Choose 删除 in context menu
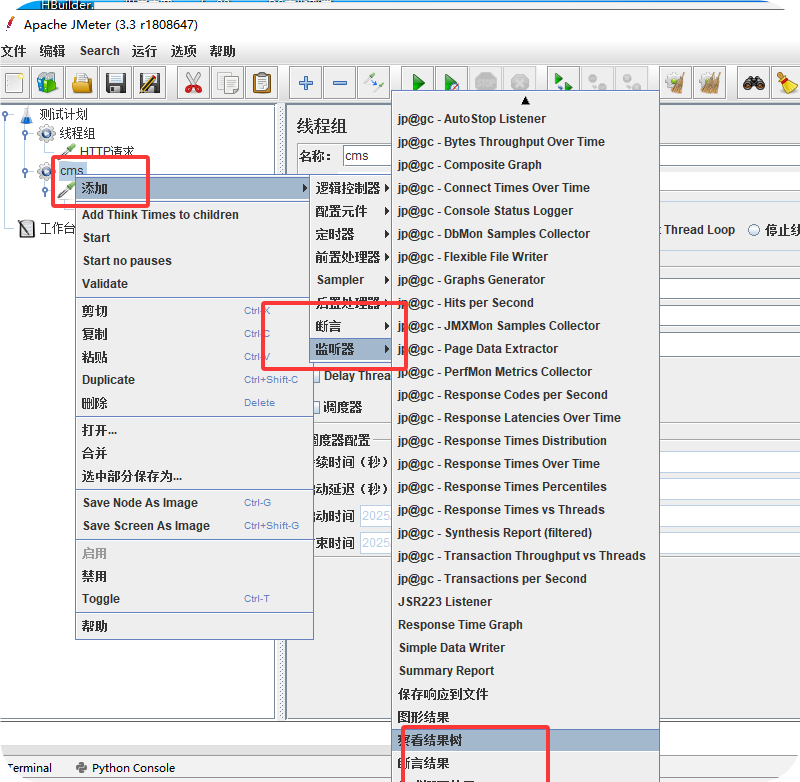Viewport: 800px width, 782px height. 194,403
